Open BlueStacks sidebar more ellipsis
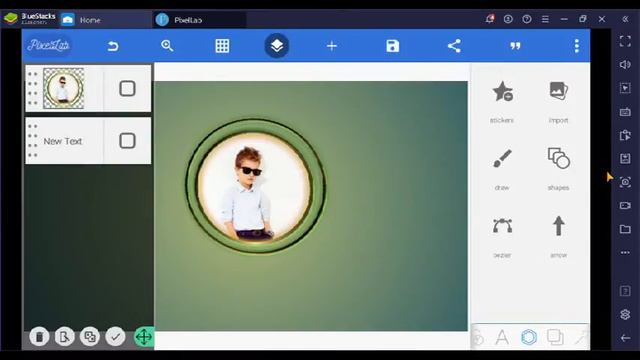 click(x=625, y=253)
